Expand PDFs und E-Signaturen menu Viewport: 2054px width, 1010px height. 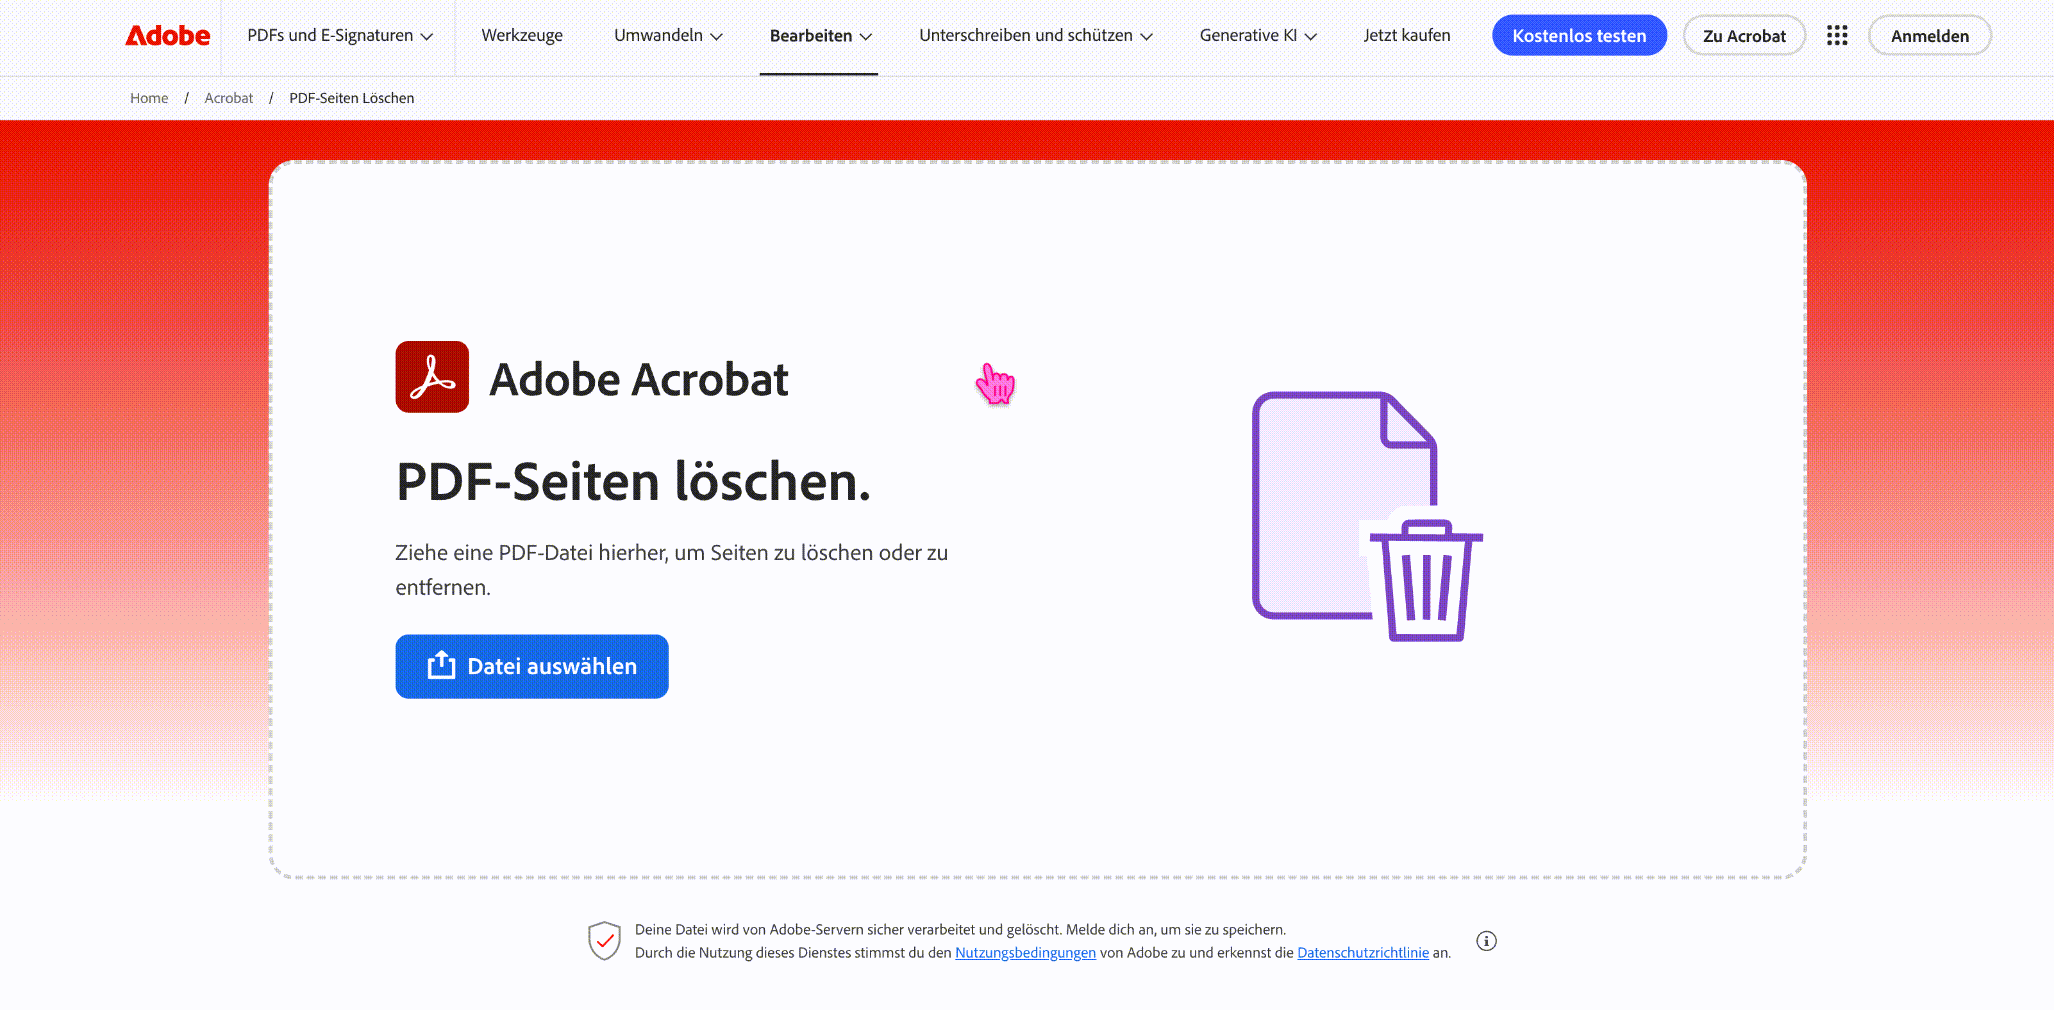point(340,36)
